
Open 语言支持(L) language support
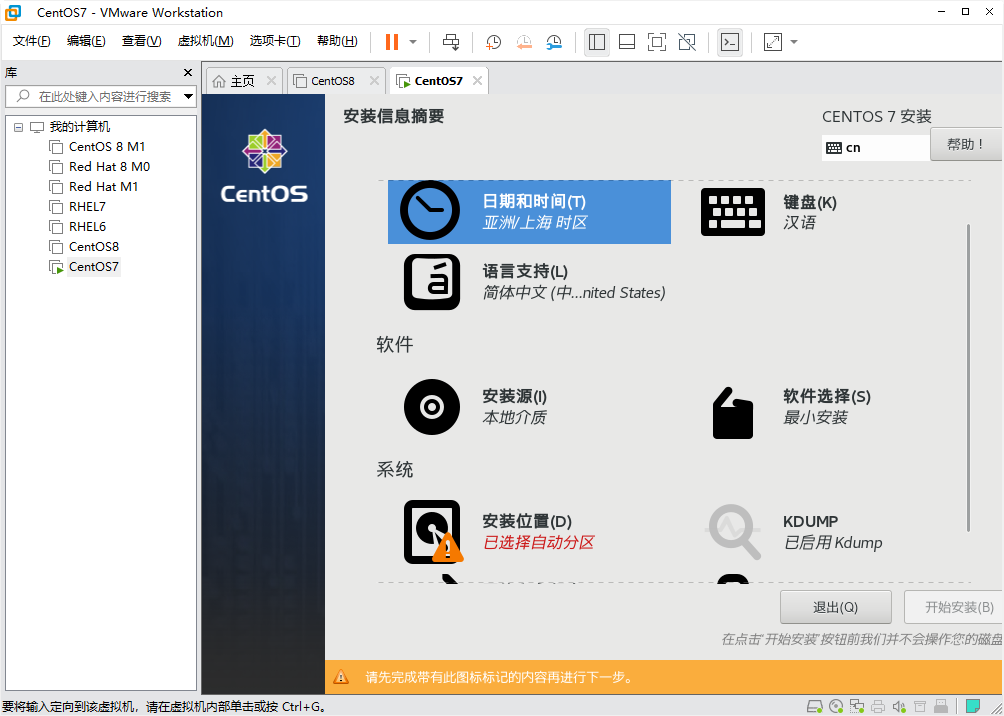coord(535,282)
